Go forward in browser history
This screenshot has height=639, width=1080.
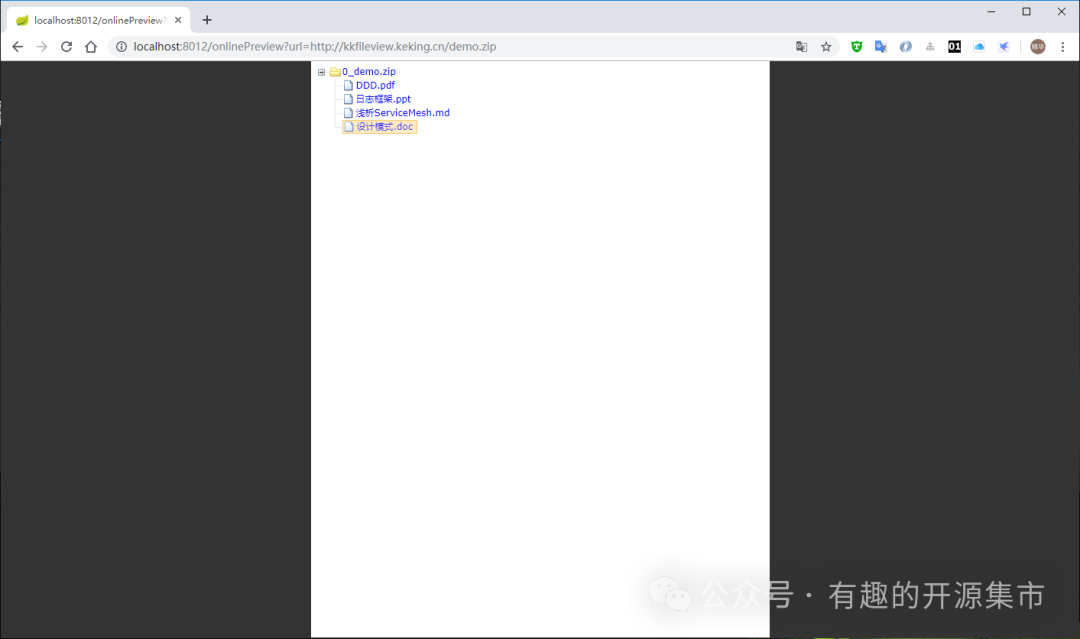pos(42,47)
